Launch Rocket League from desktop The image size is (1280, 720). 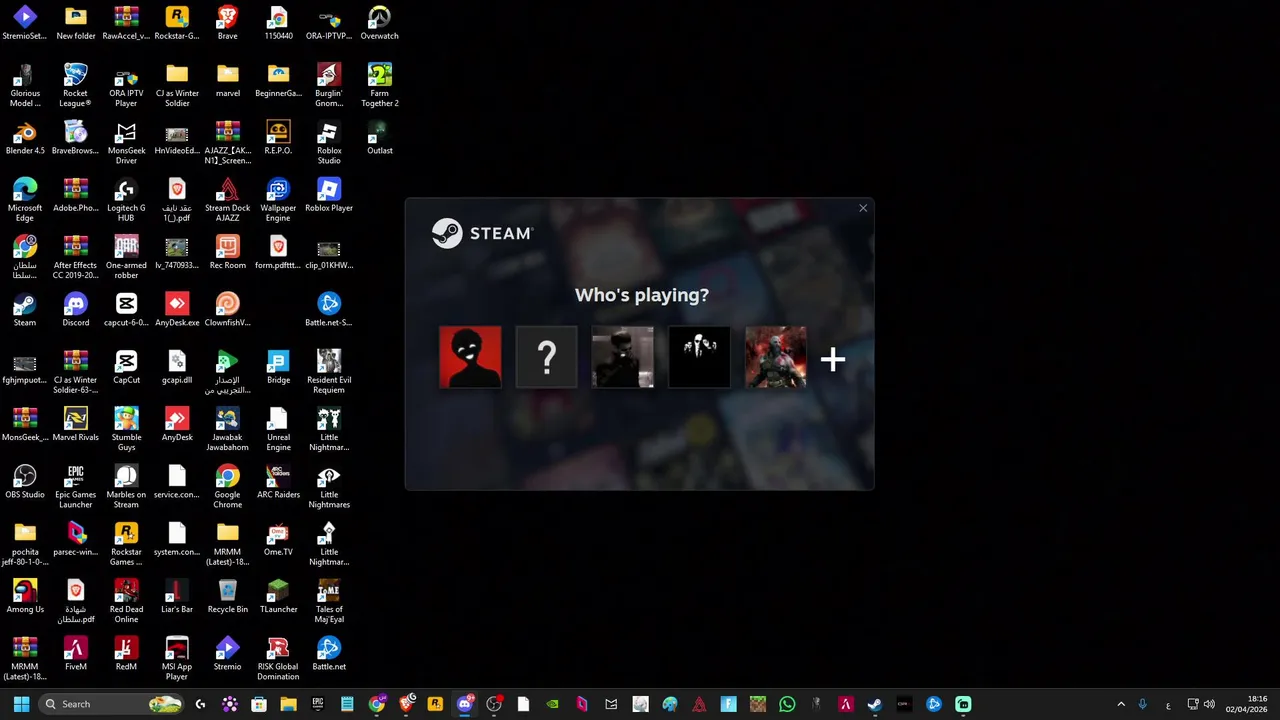76,85
